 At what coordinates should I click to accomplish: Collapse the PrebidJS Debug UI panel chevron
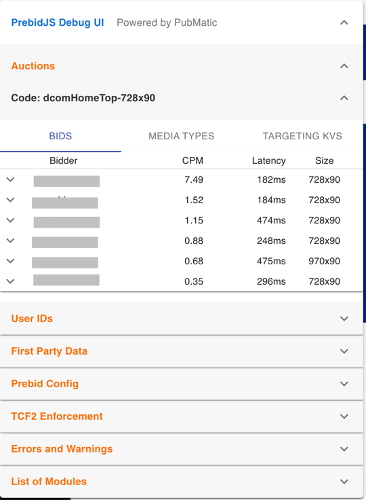tap(344, 23)
